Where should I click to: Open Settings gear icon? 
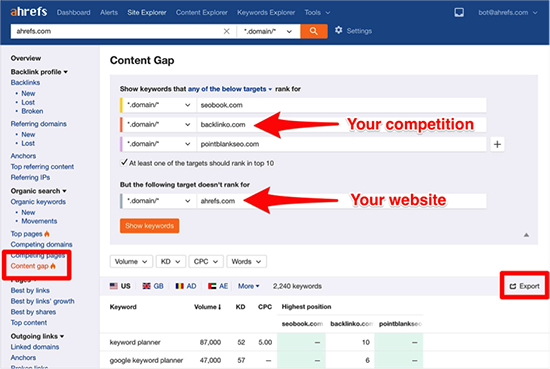click(338, 31)
